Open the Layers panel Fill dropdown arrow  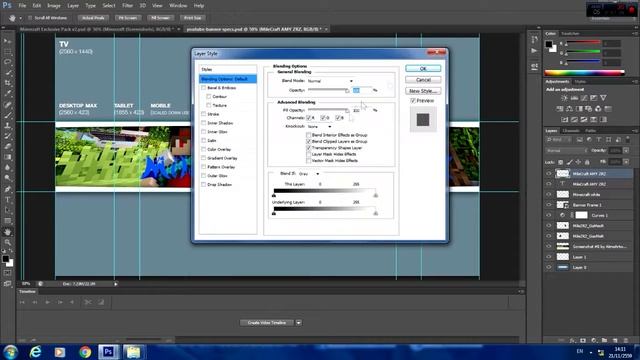pos(626,162)
